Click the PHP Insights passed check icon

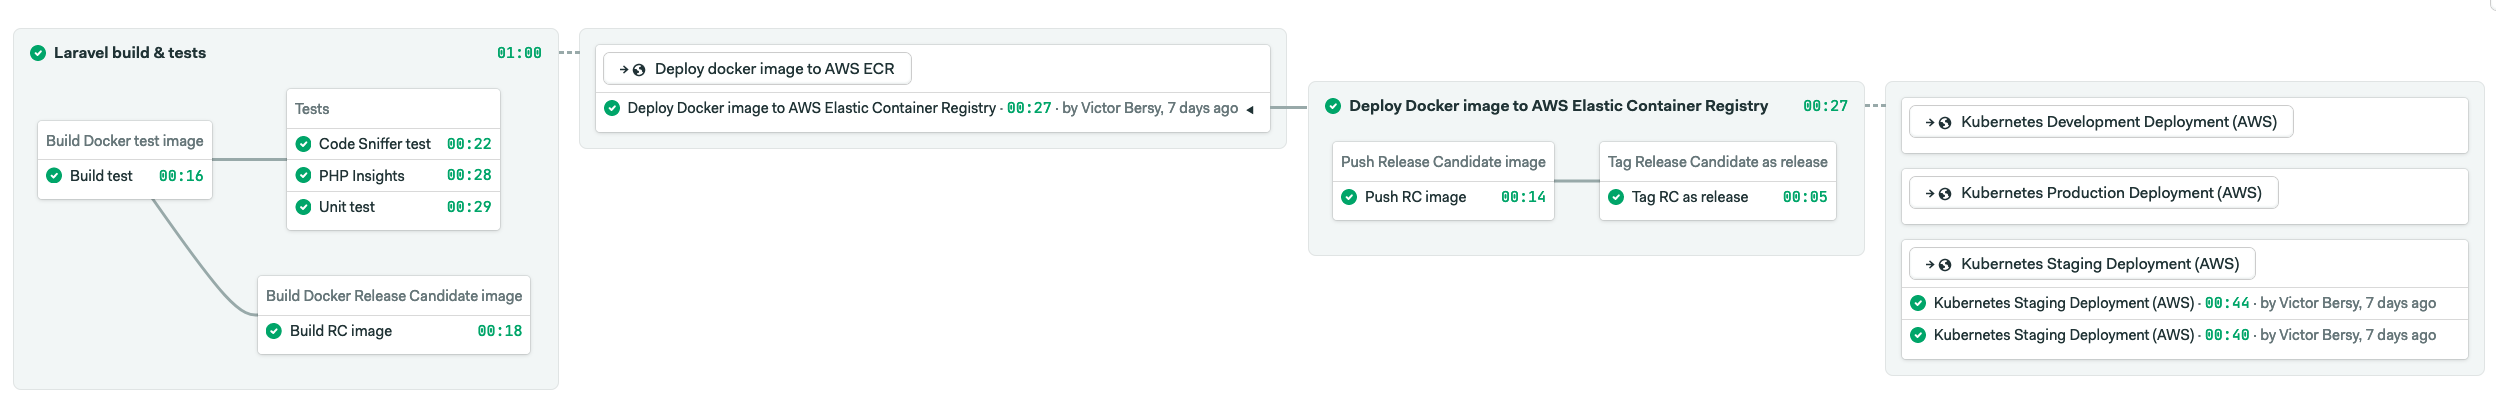coord(303,176)
